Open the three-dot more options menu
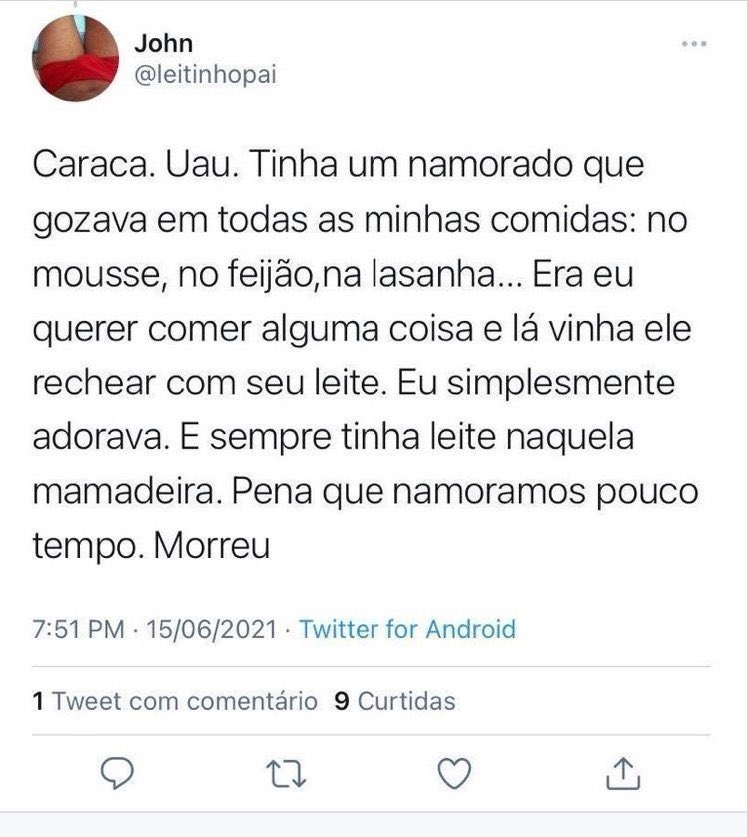The image size is (747, 837). click(693, 45)
